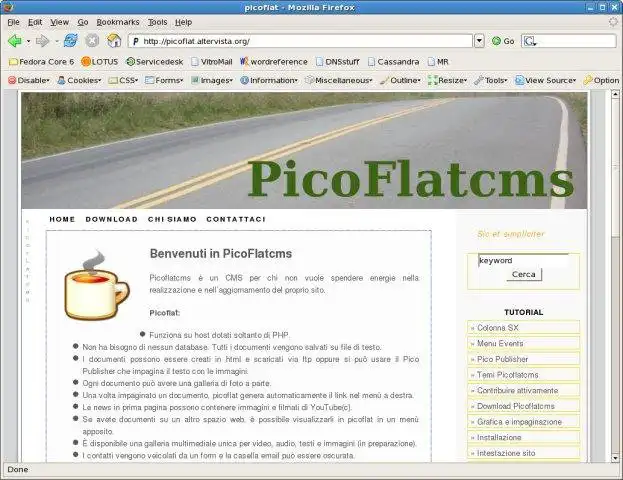The image size is (623, 480).
Task: Open the Miscellaneous toolbar dropdown
Action: [339, 80]
